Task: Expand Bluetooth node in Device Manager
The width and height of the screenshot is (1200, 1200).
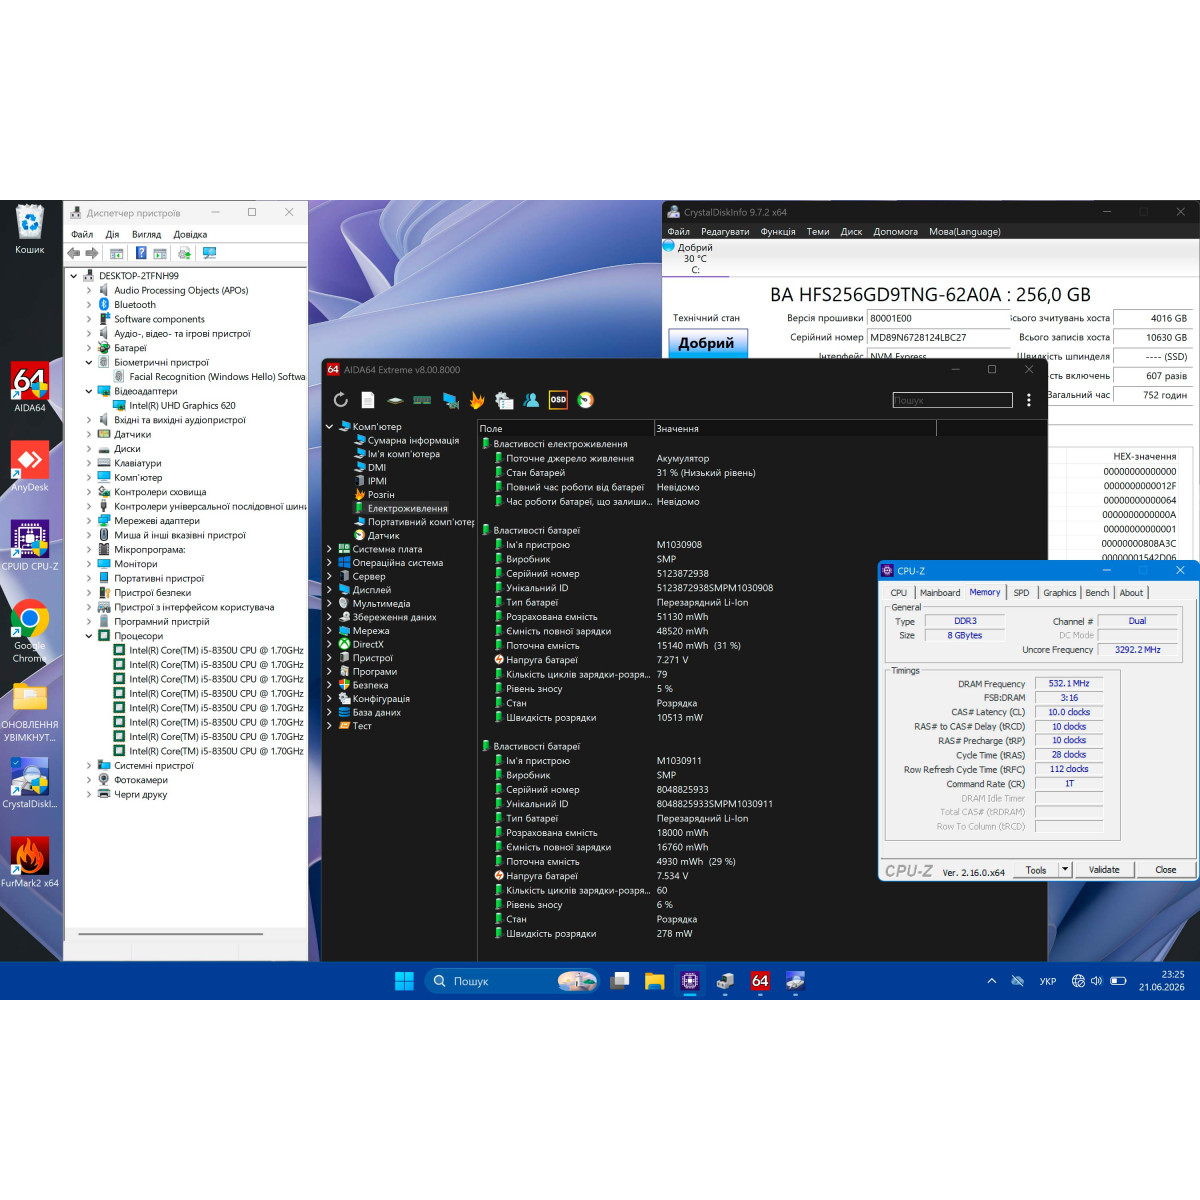Action: [x=89, y=305]
